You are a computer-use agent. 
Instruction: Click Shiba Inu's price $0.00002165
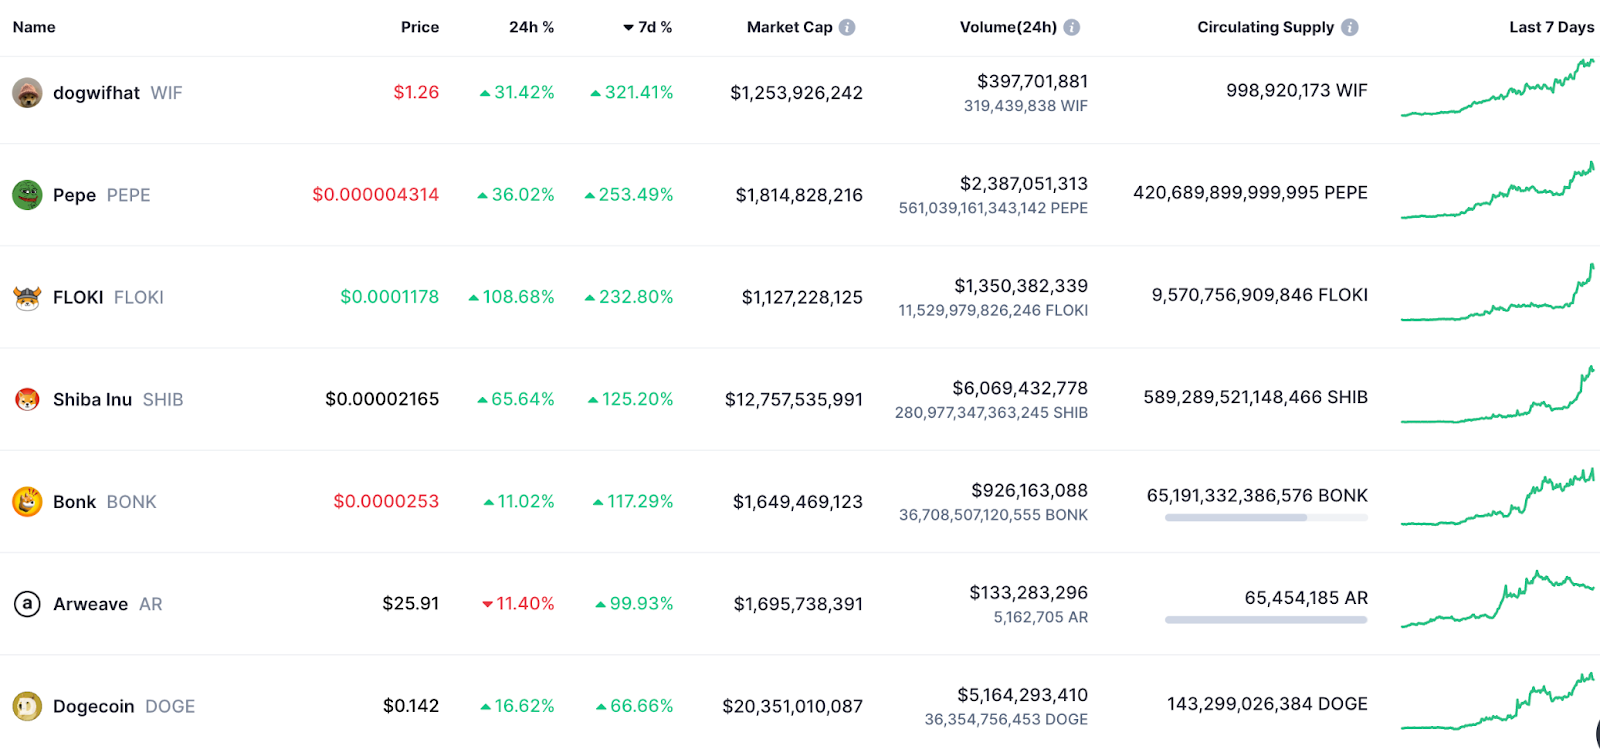[382, 399]
